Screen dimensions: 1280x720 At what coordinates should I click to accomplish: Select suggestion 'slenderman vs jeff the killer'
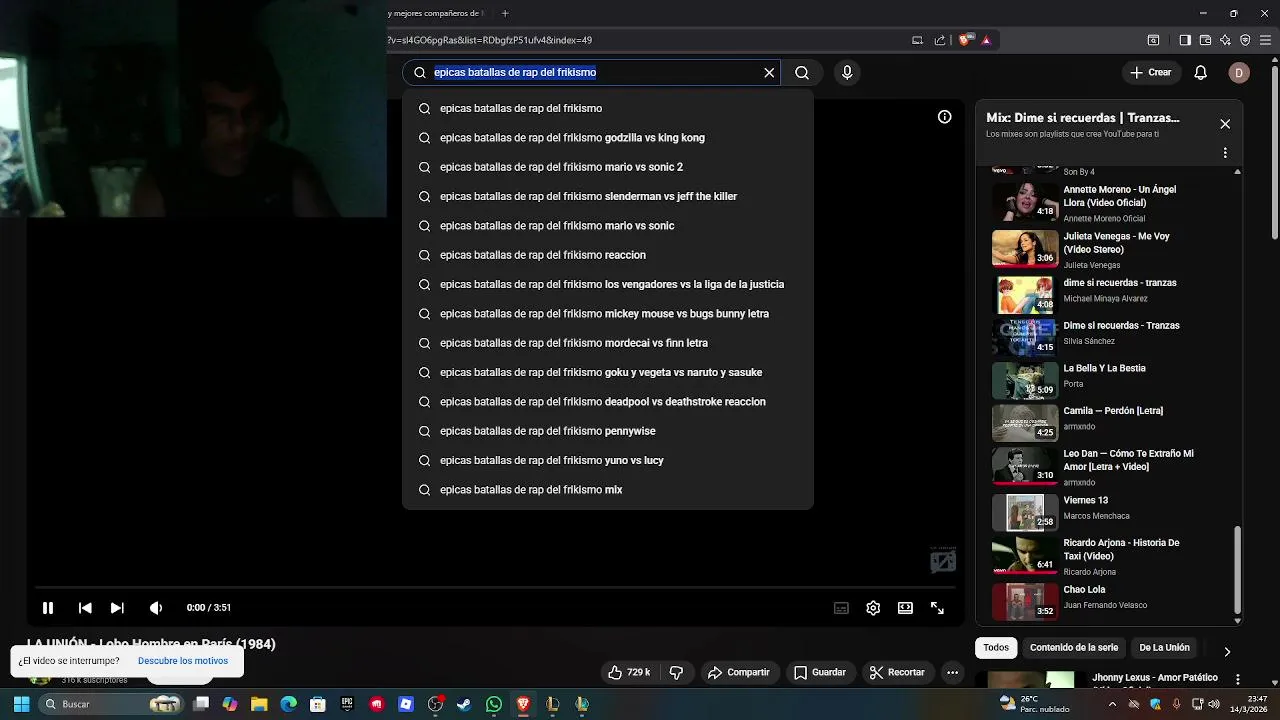pos(608,196)
